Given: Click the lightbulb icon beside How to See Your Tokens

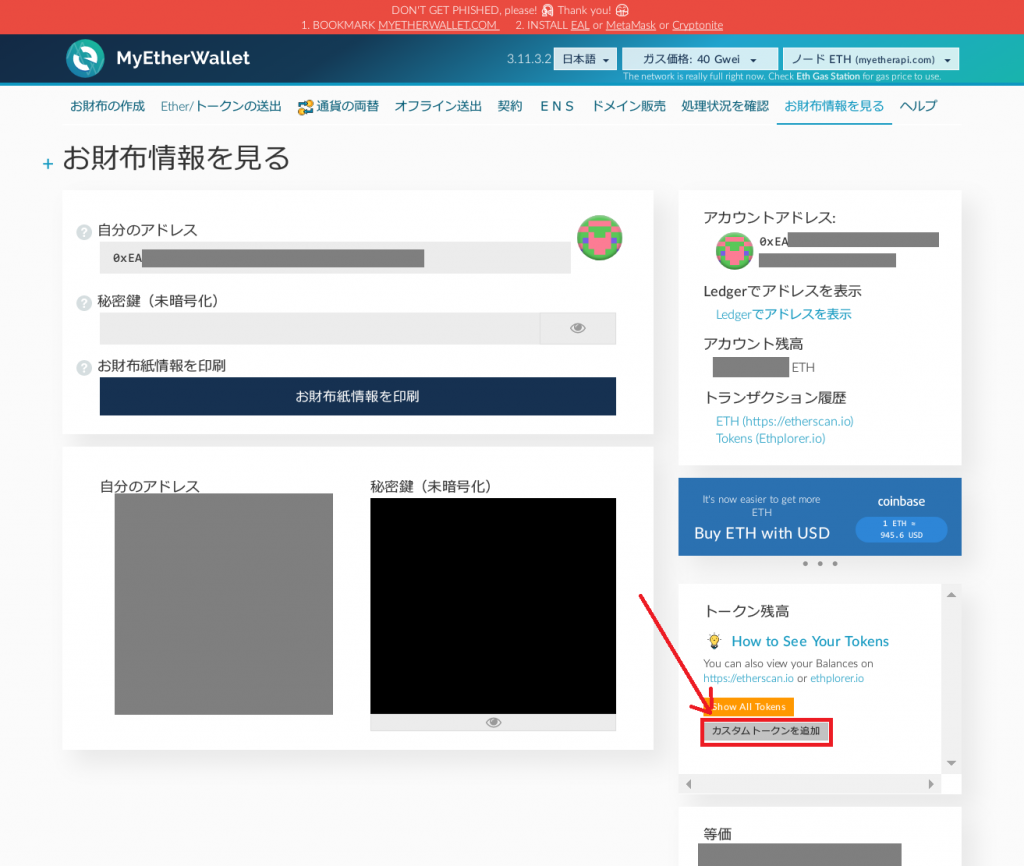Looking at the screenshot, I should click(x=713, y=641).
